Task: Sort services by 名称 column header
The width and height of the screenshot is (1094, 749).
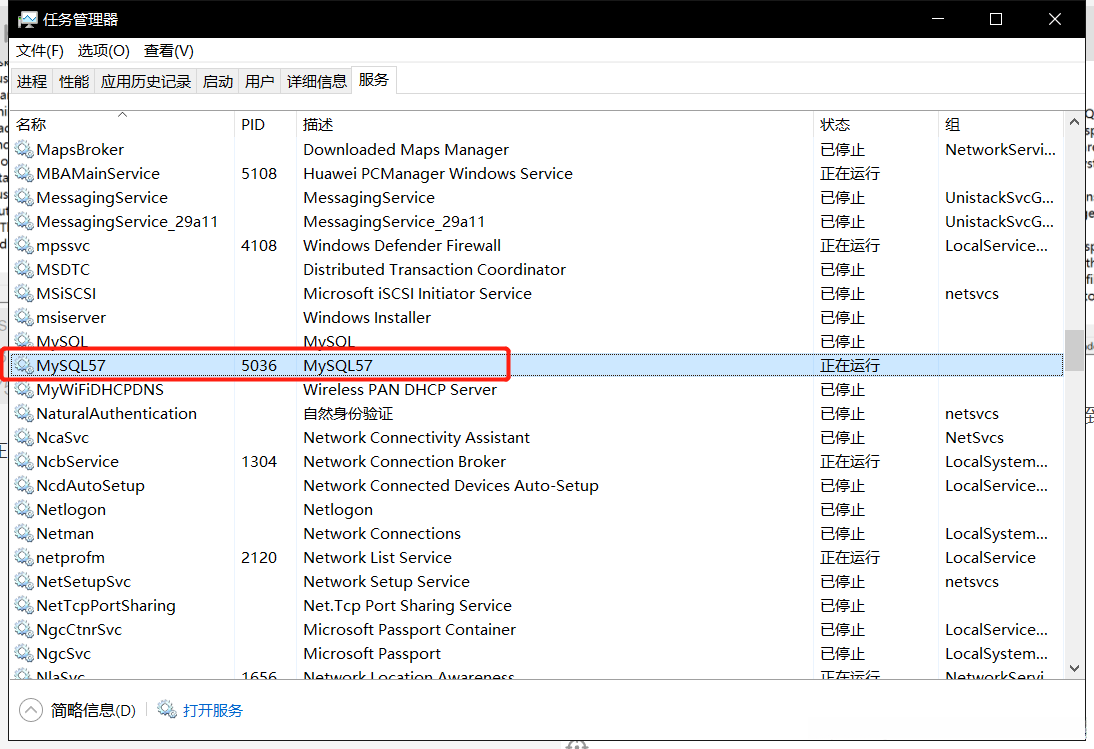Action: (122, 123)
